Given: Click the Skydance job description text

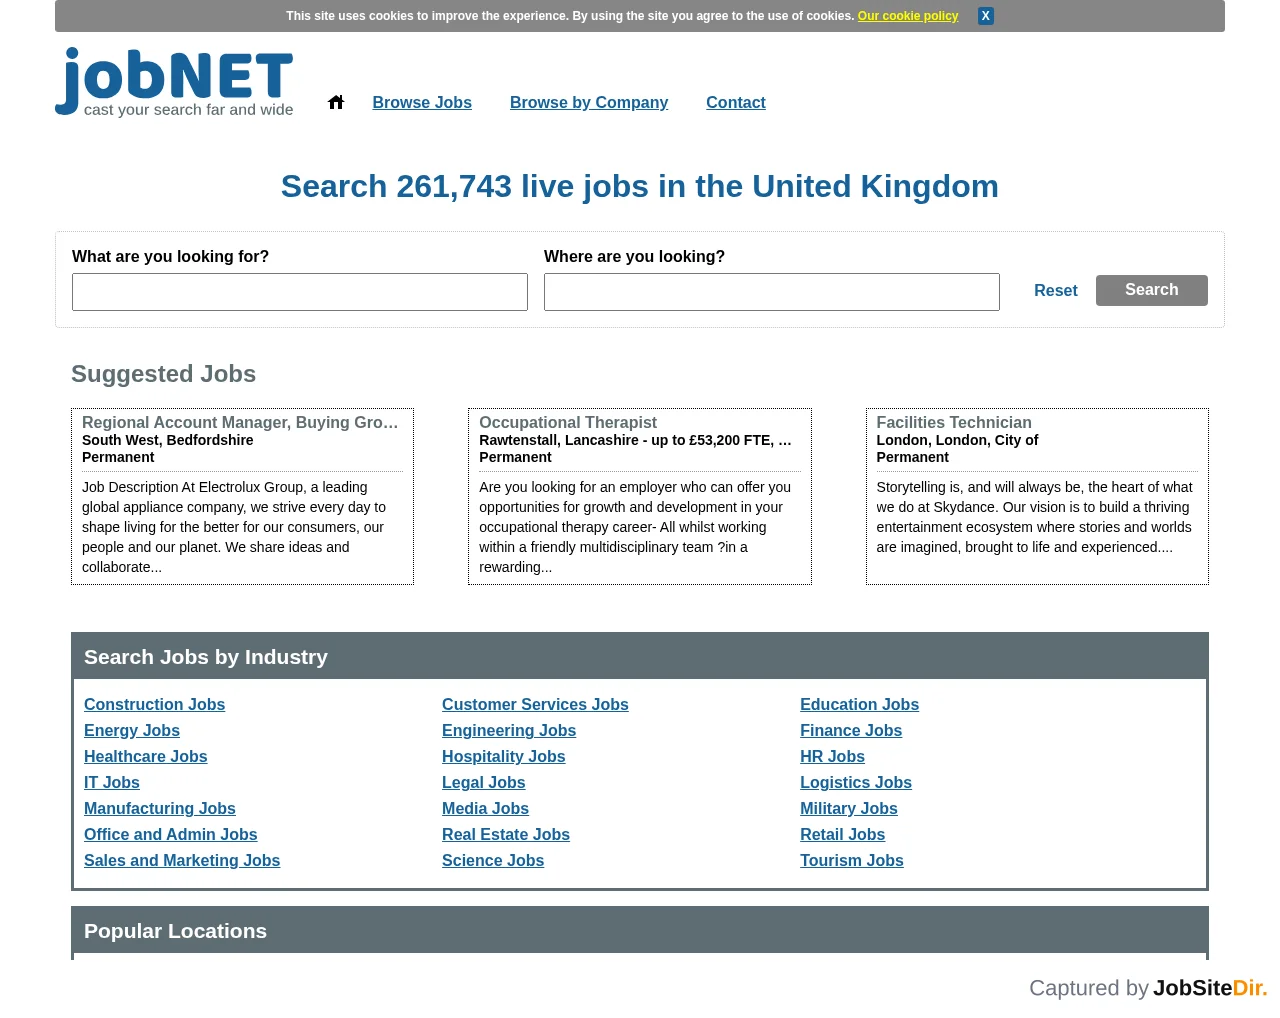Looking at the screenshot, I should pyautogui.click(x=1035, y=517).
